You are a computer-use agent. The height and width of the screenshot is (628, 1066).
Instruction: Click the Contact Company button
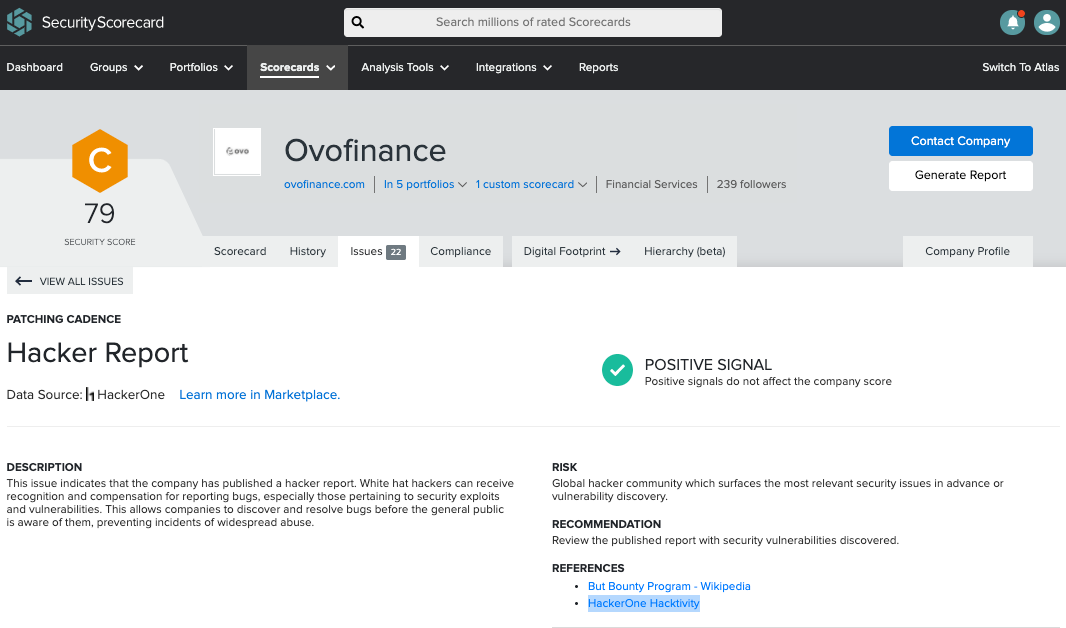point(961,141)
